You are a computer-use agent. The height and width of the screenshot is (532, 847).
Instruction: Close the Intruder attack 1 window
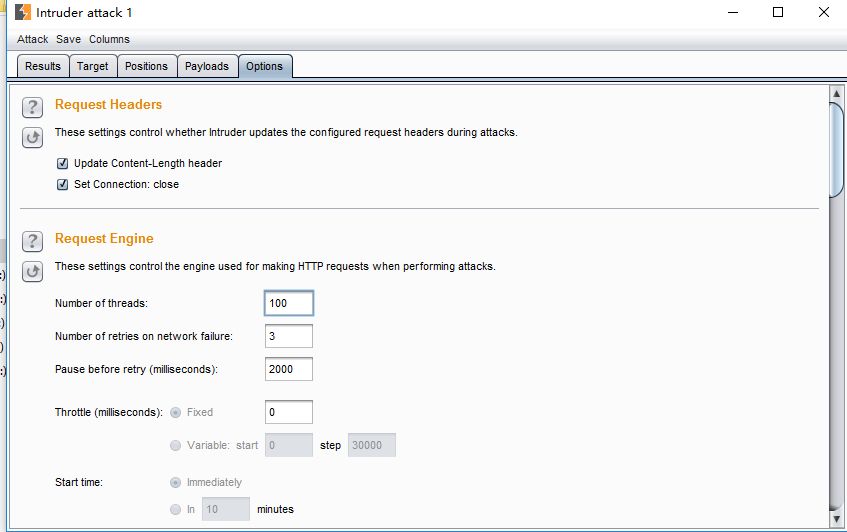824,12
